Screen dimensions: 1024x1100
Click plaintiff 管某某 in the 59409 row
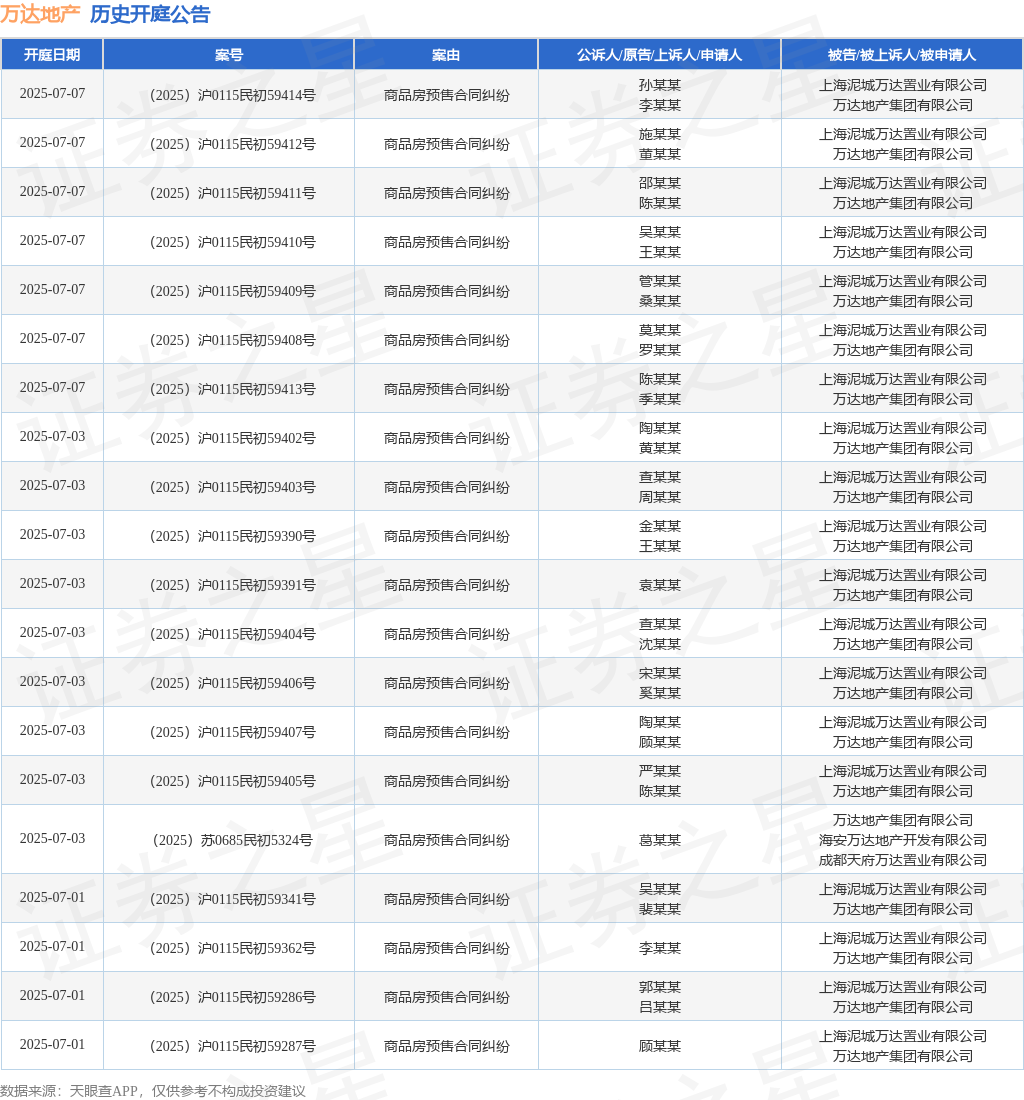pos(660,281)
